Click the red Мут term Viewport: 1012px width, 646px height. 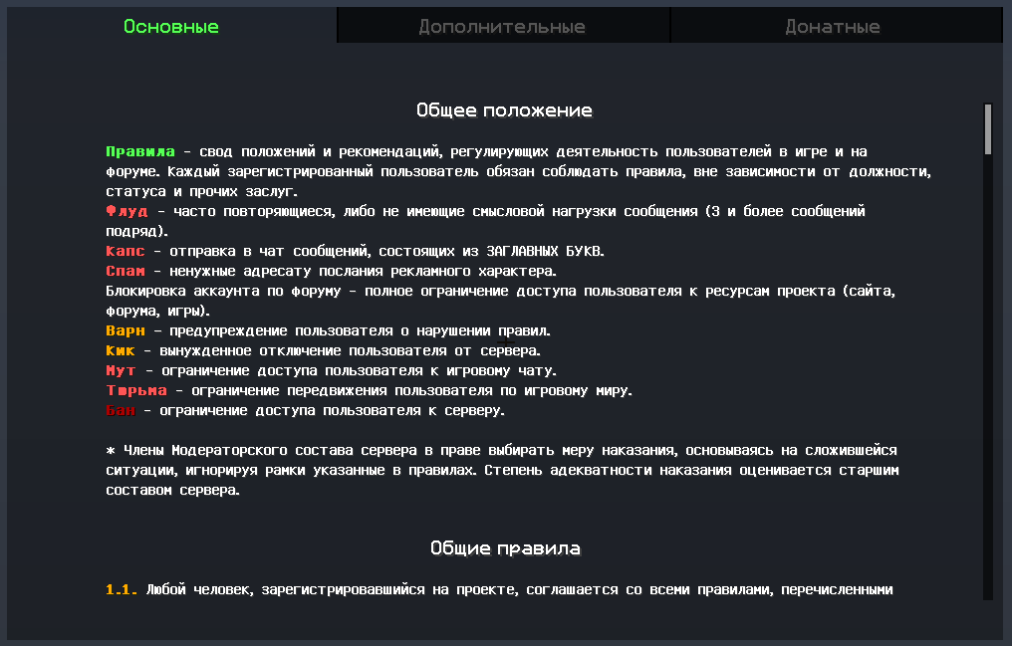[x=121, y=371]
